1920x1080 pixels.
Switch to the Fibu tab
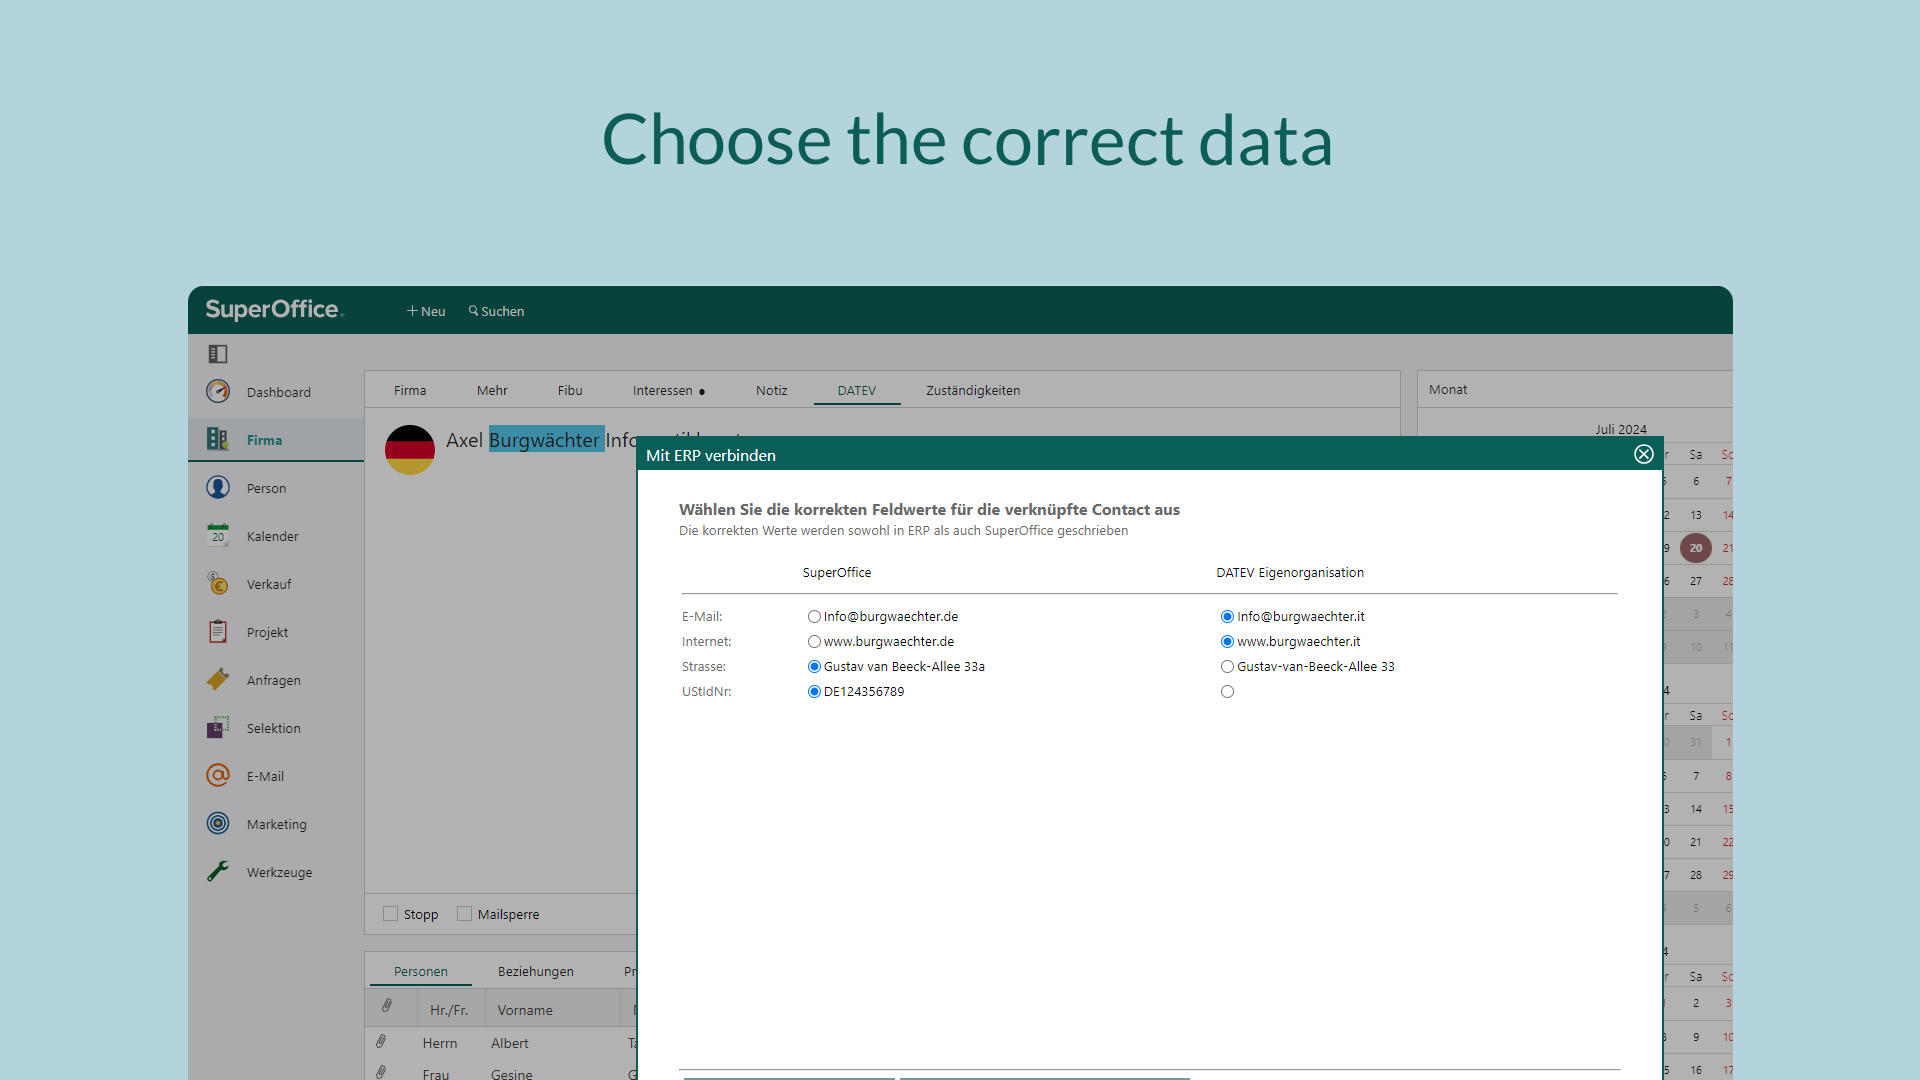pyautogui.click(x=570, y=390)
